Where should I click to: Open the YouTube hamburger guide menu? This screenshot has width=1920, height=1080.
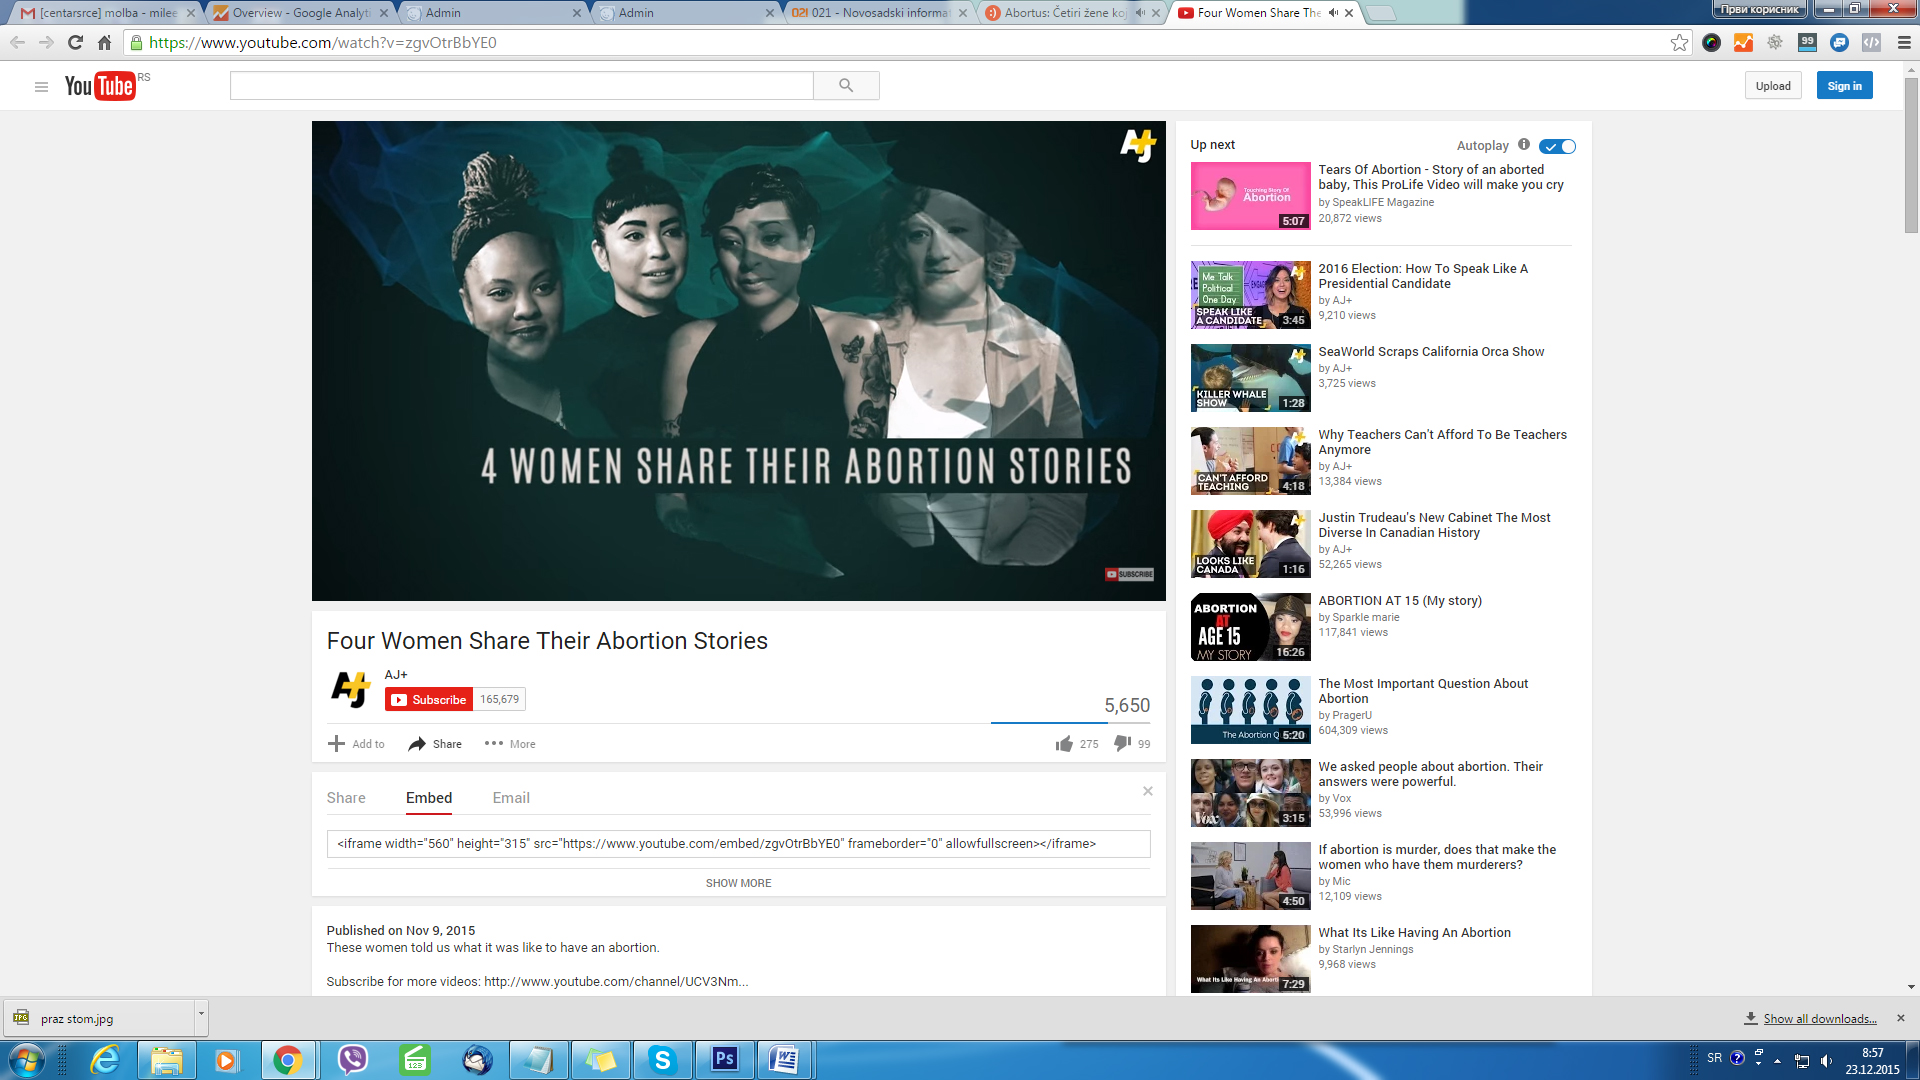41,87
